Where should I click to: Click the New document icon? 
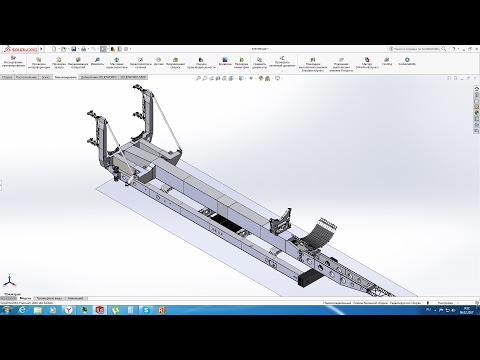tap(54, 49)
